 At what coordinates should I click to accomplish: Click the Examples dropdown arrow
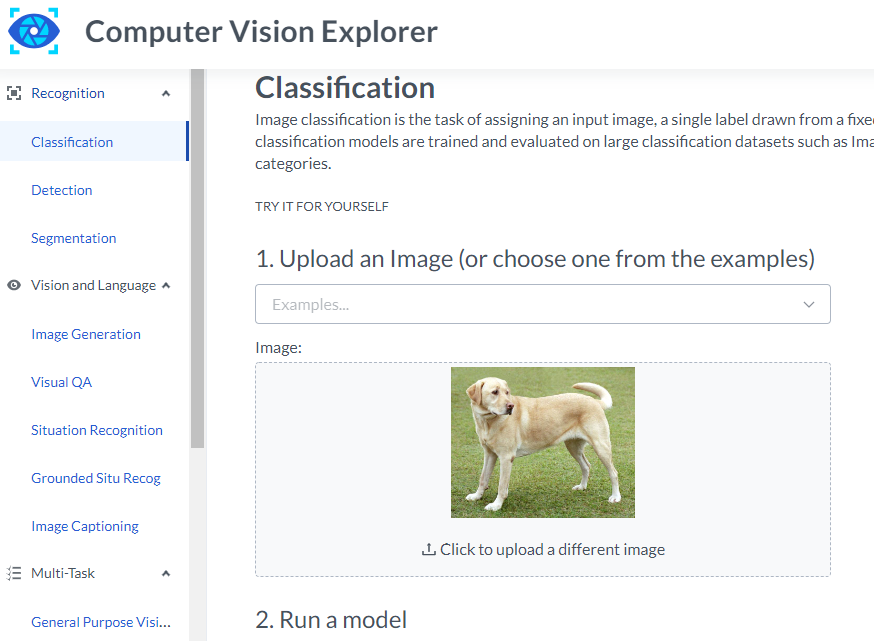click(x=809, y=304)
